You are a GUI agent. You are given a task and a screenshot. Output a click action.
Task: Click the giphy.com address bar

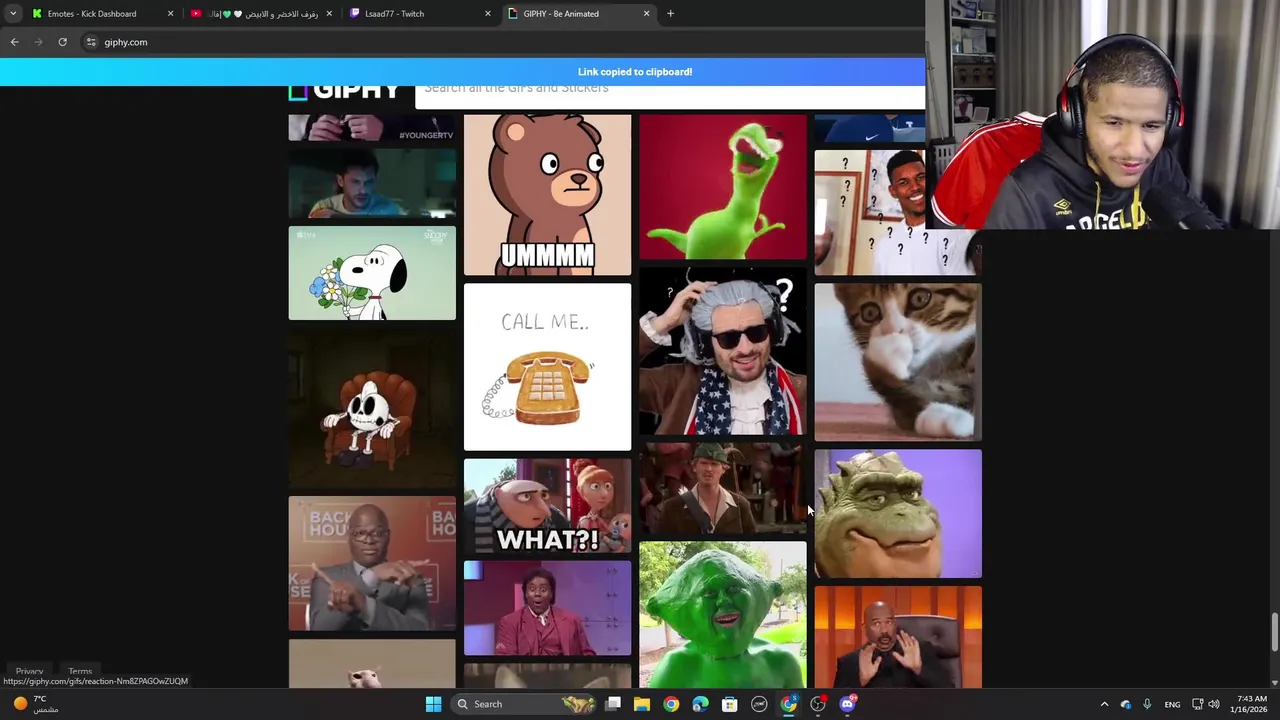click(500, 42)
